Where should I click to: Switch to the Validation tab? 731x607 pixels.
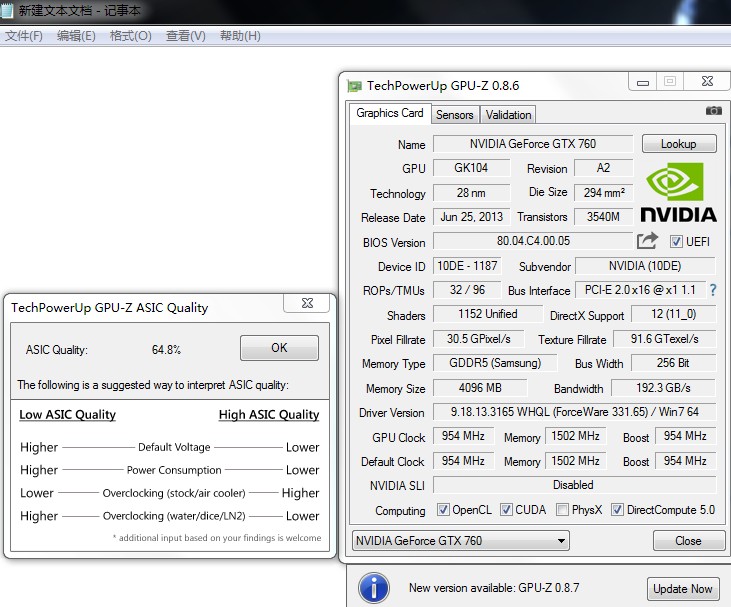(508, 115)
